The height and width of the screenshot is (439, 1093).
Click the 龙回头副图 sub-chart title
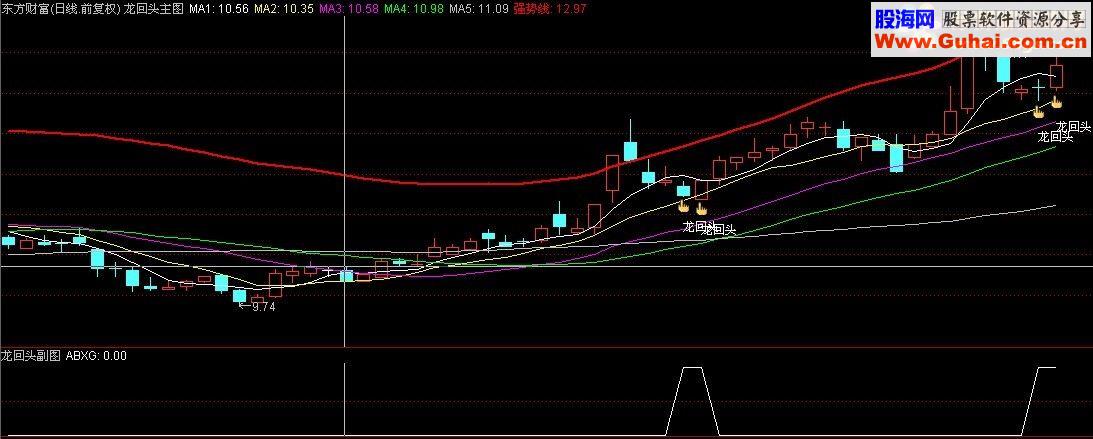coord(31,355)
